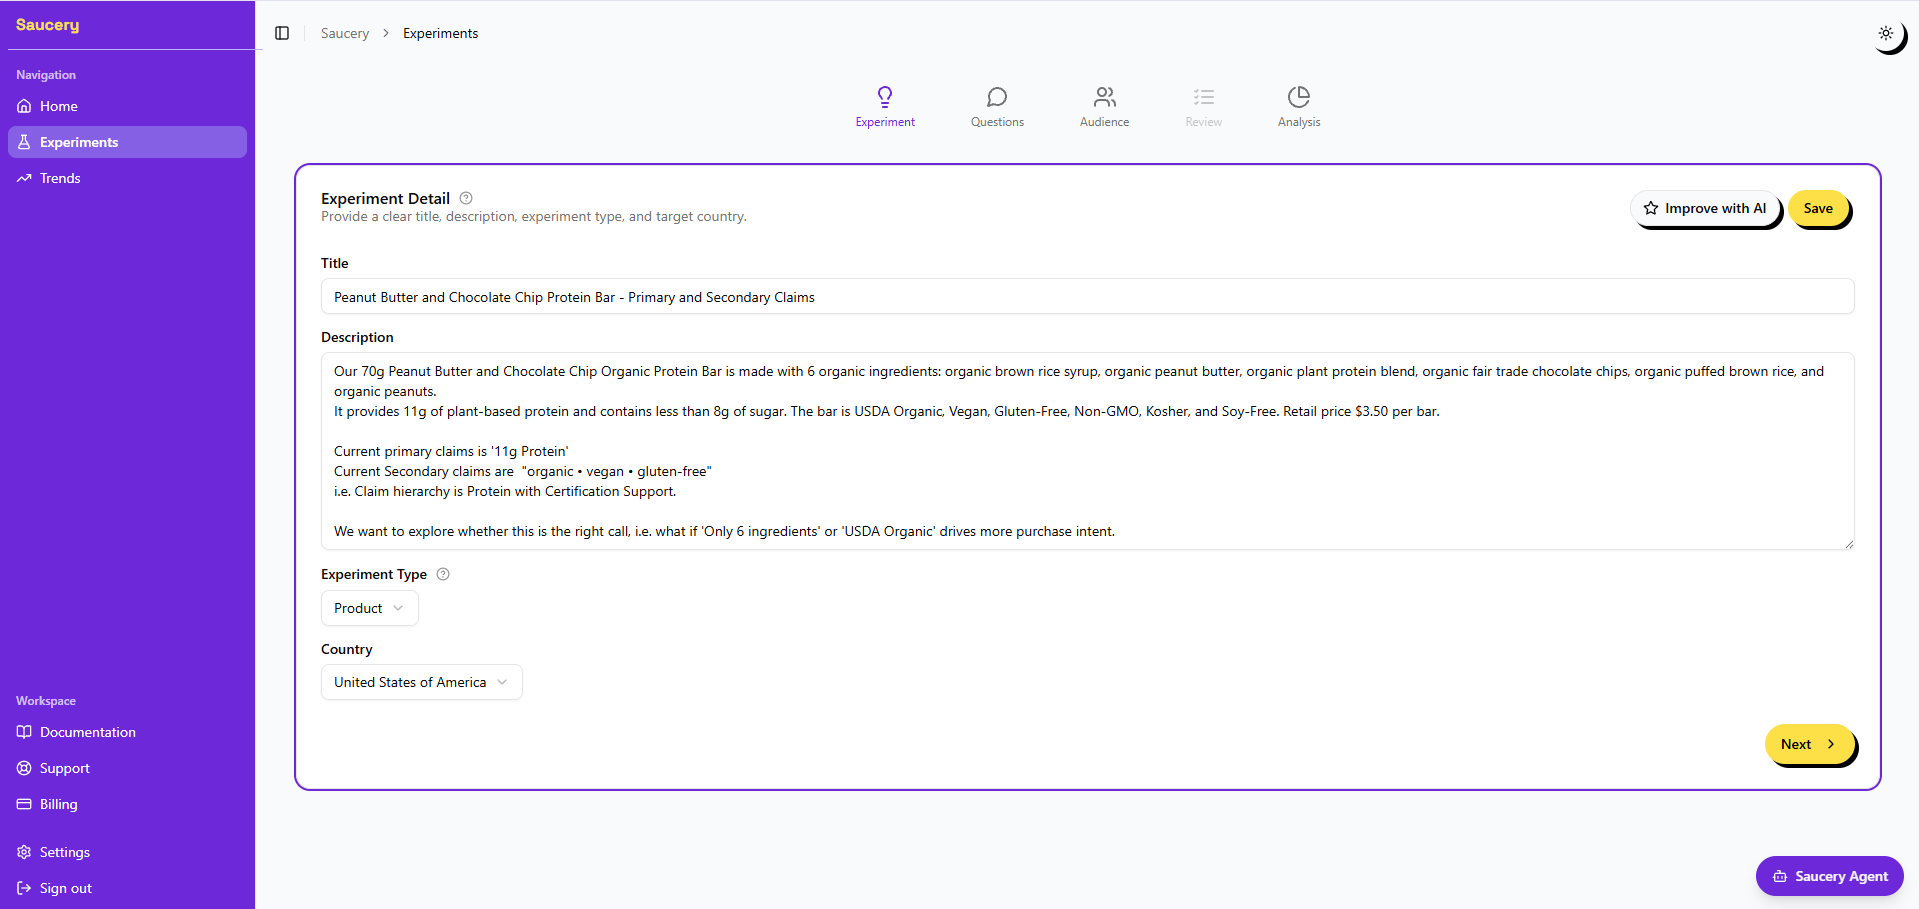The image size is (1919, 909).
Task: Open the Questions step speech bubble icon
Action: [x=996, y=97]
